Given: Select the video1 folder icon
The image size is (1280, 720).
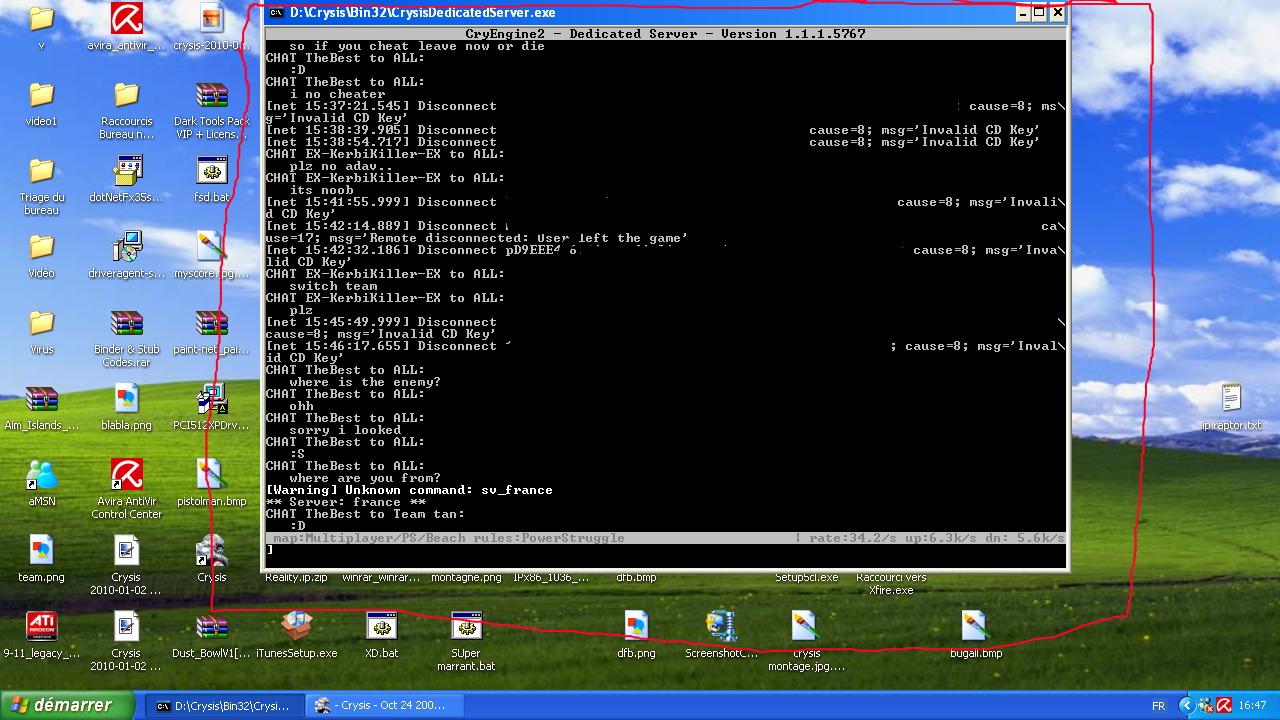Looking at the screenshot, I should point(41,94).
